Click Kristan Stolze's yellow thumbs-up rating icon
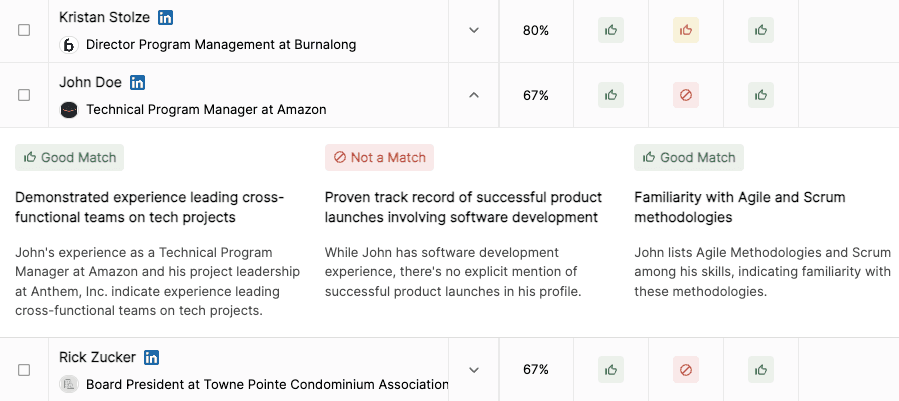The height and width of the screenshot is (401, 899). (686, 30)
